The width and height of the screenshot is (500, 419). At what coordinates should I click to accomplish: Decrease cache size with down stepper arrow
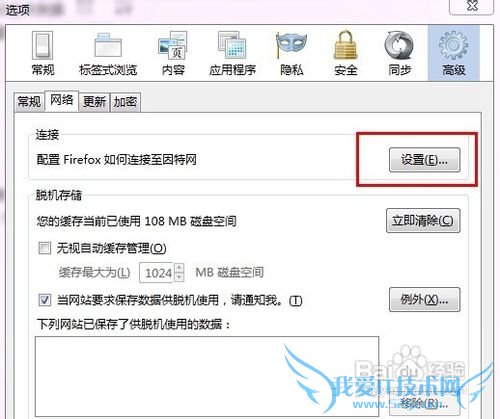click(179, 277)
